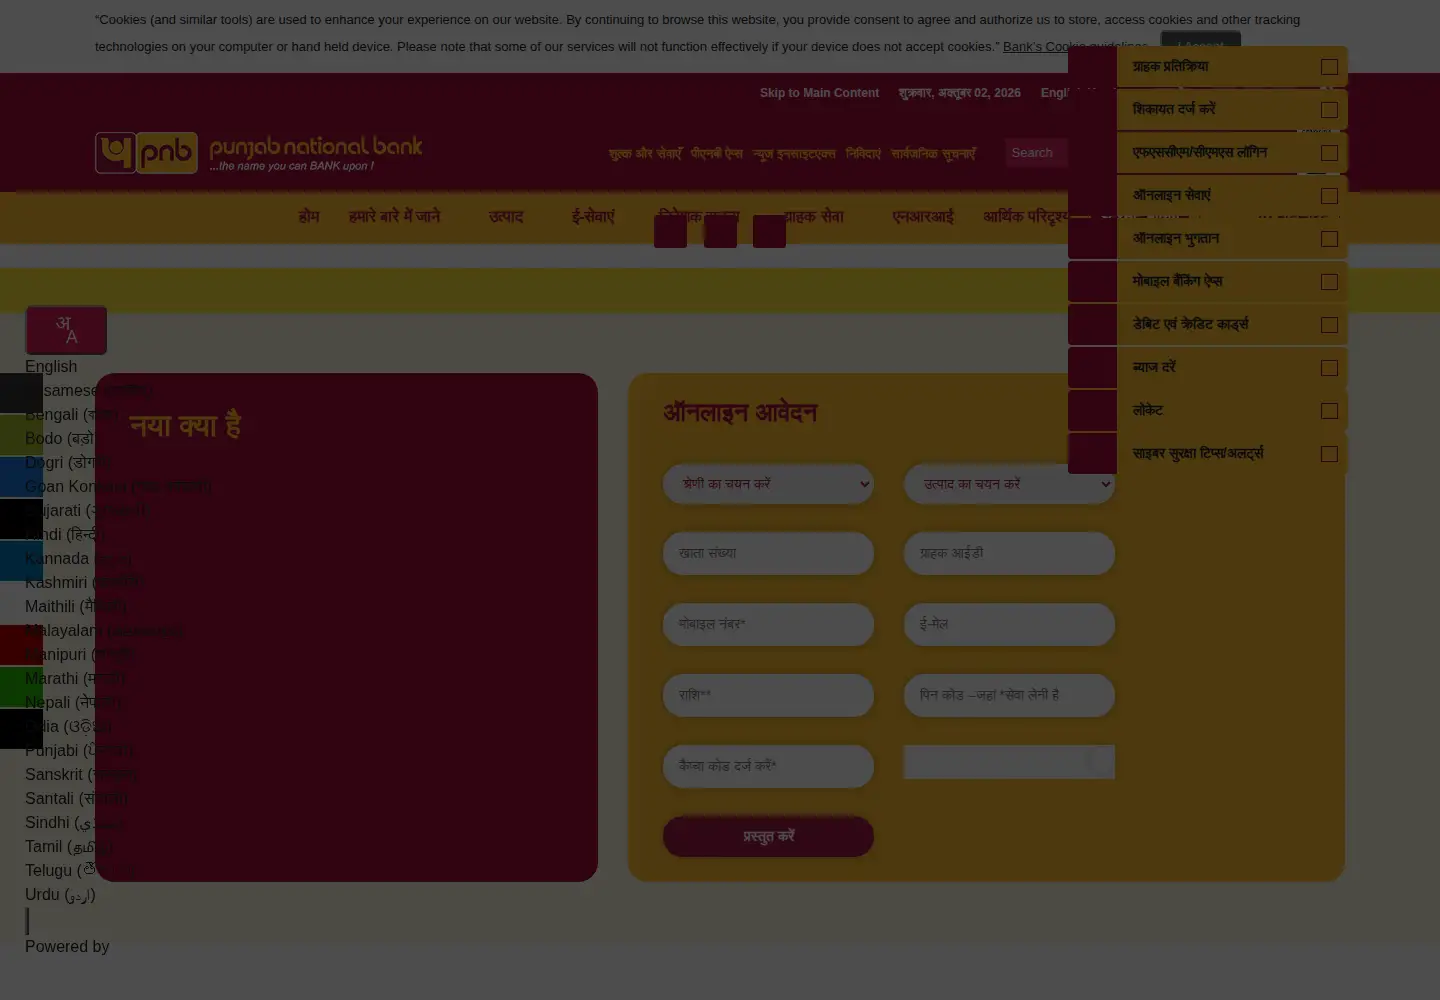Click the निविदाएं link

863,154
